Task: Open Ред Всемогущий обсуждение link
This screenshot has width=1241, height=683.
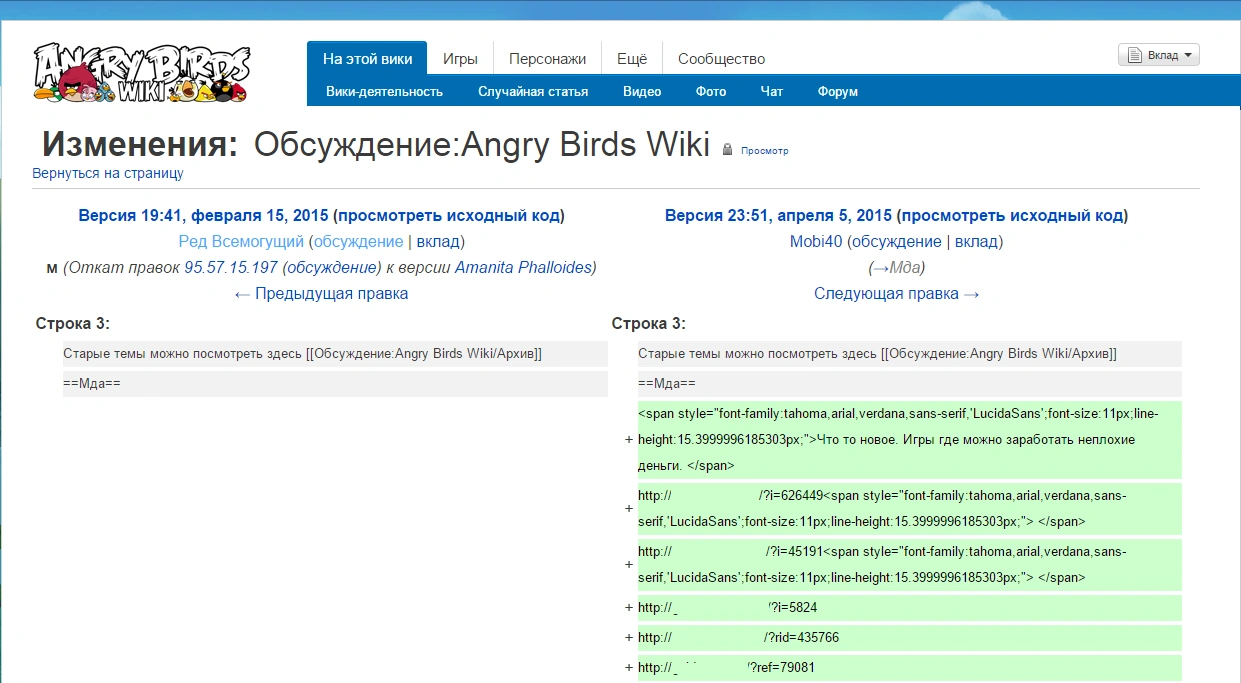Action: pyautogui.click(x=359, y=241)
